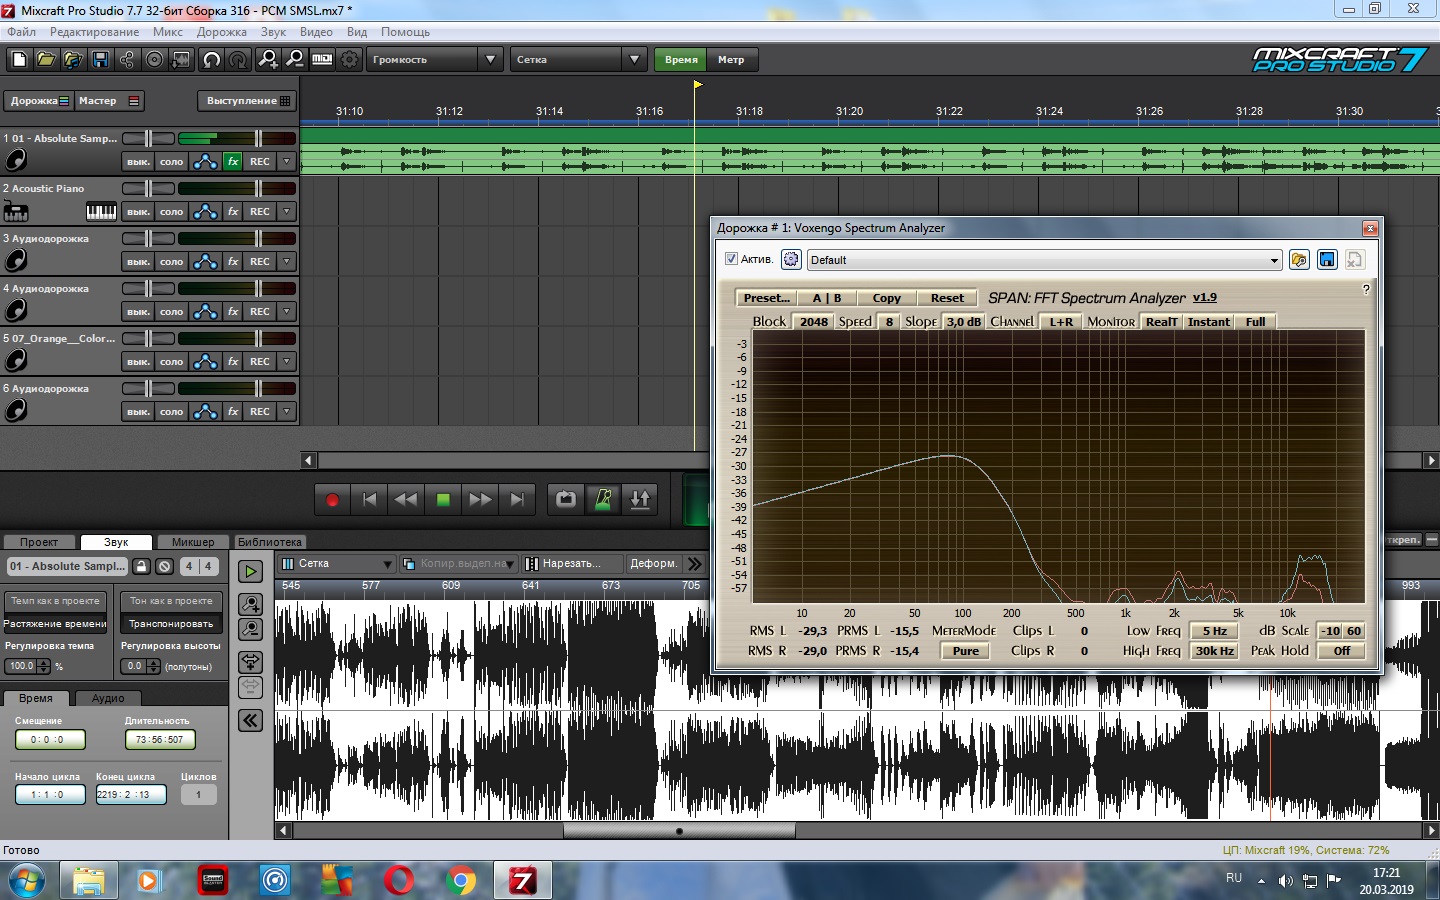The image size is (1440, 900).
Task: Click the undo arrow icon
Action: (211, 60)
